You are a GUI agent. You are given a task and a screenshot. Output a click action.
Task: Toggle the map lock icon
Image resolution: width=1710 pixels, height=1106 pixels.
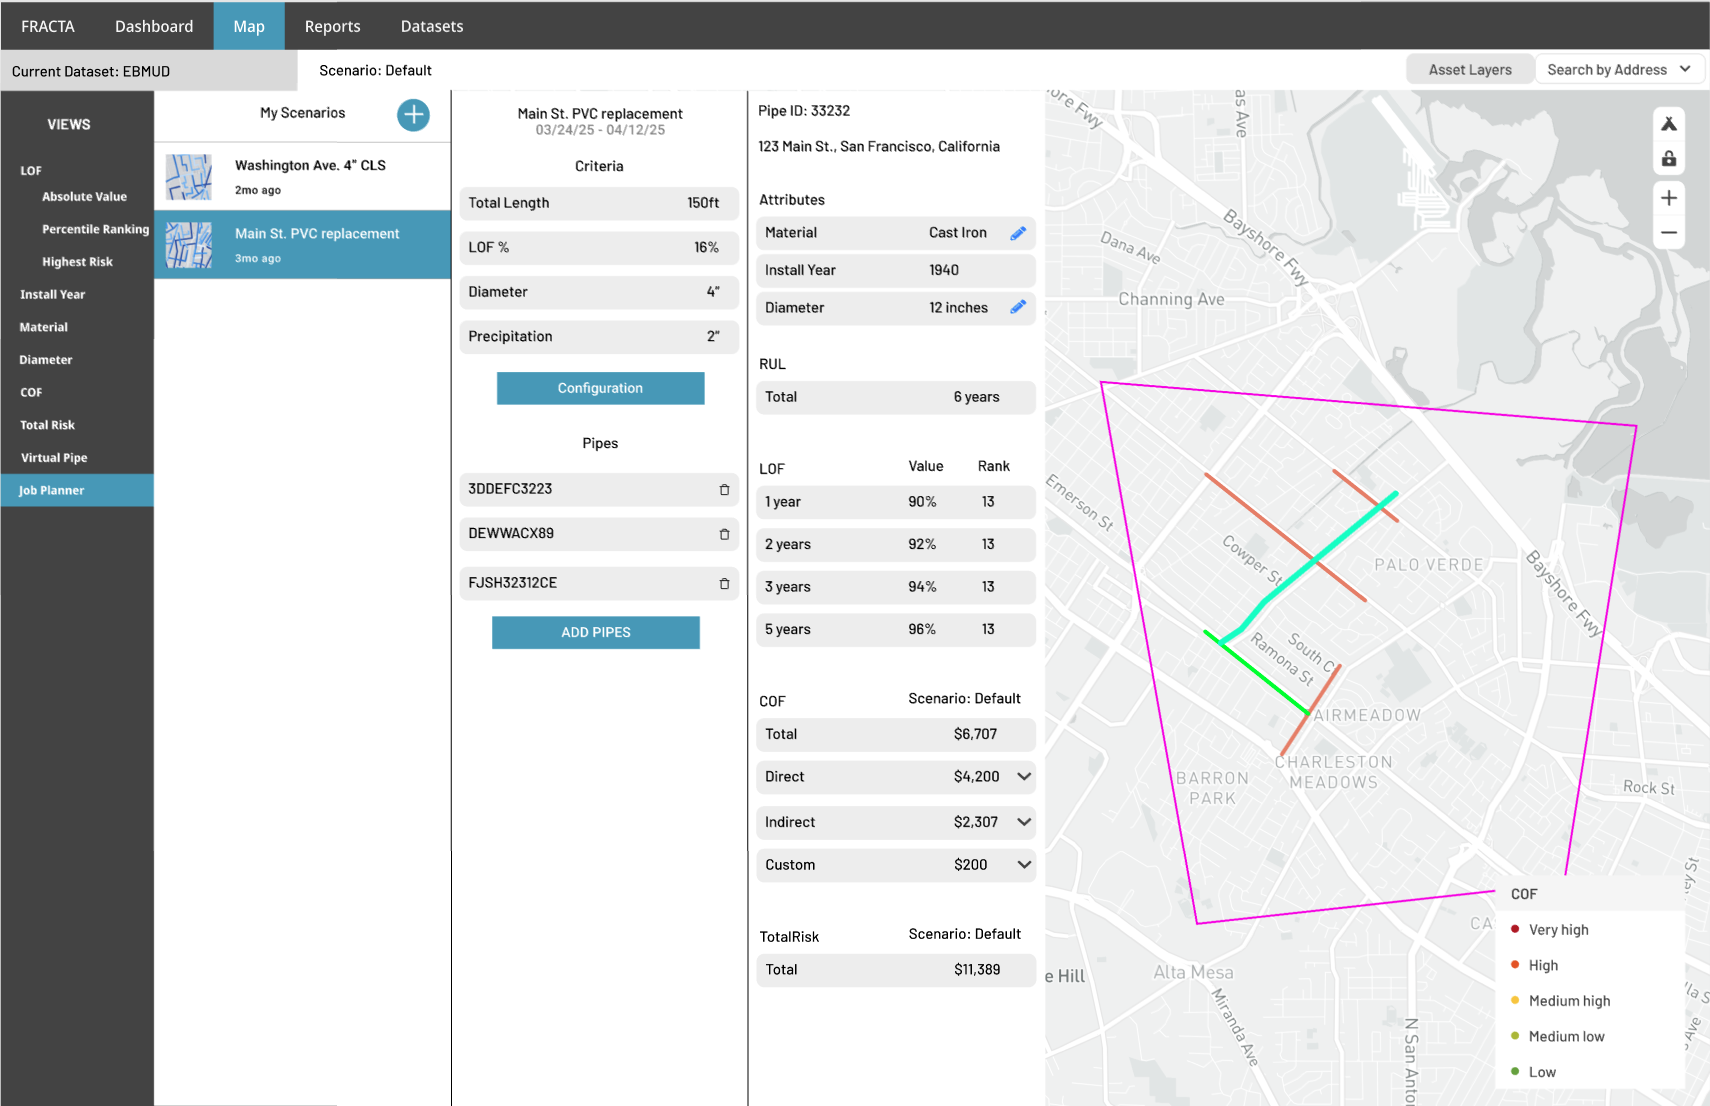click(1669, 159)
